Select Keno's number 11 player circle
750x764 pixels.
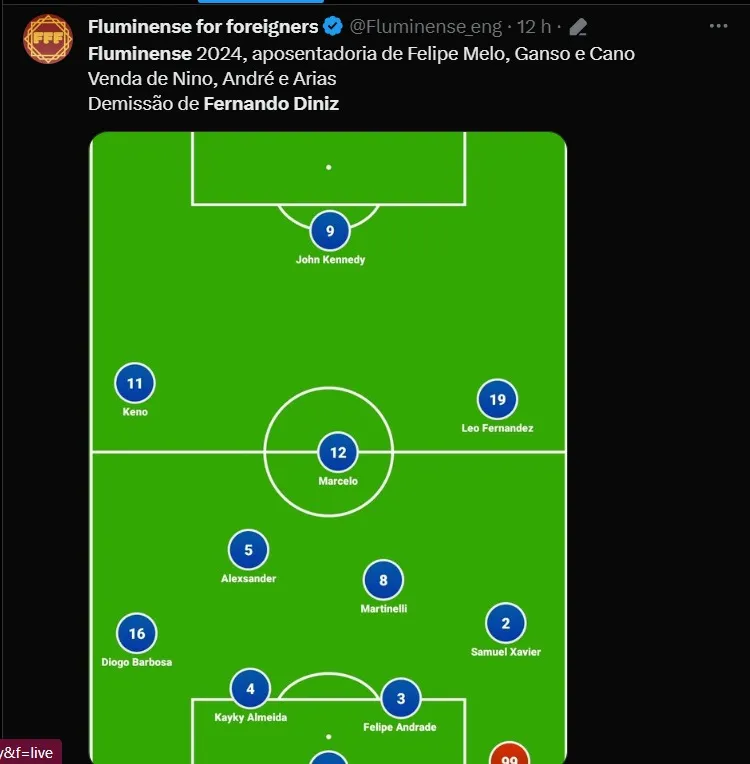tap(135, 384)
